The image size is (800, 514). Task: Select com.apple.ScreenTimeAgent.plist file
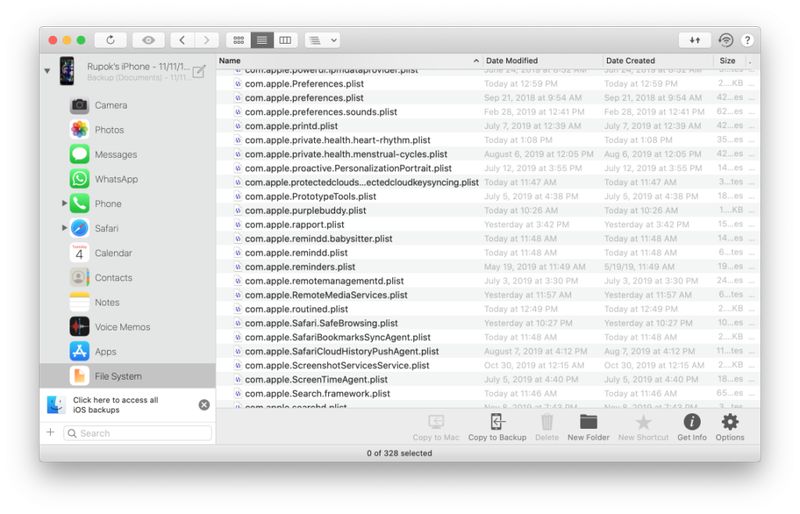click(x=487, y=379)
